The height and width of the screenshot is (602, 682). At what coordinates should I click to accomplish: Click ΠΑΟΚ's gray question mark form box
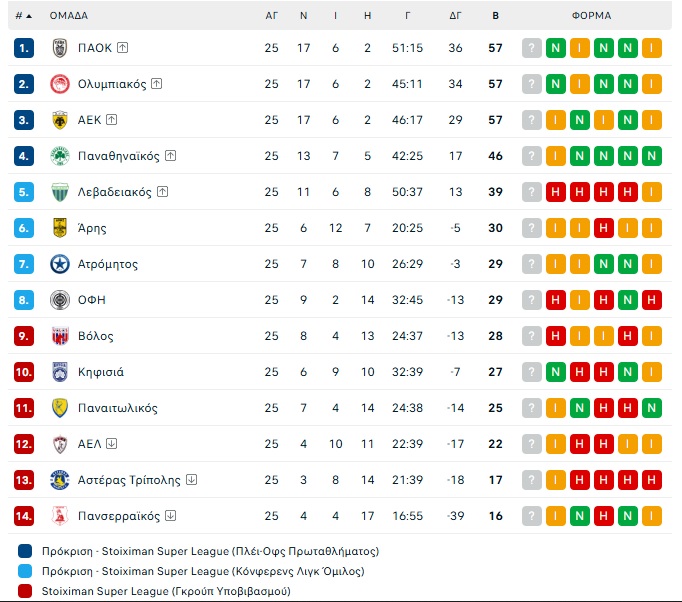point(531,48)
